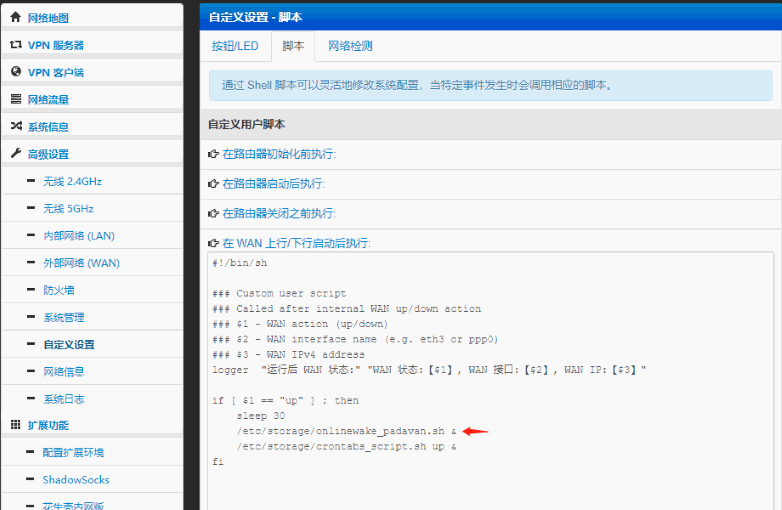Screen dimensions: 782x510
Task: Click dash icon next to 防火墙
Action: point(31,289)
